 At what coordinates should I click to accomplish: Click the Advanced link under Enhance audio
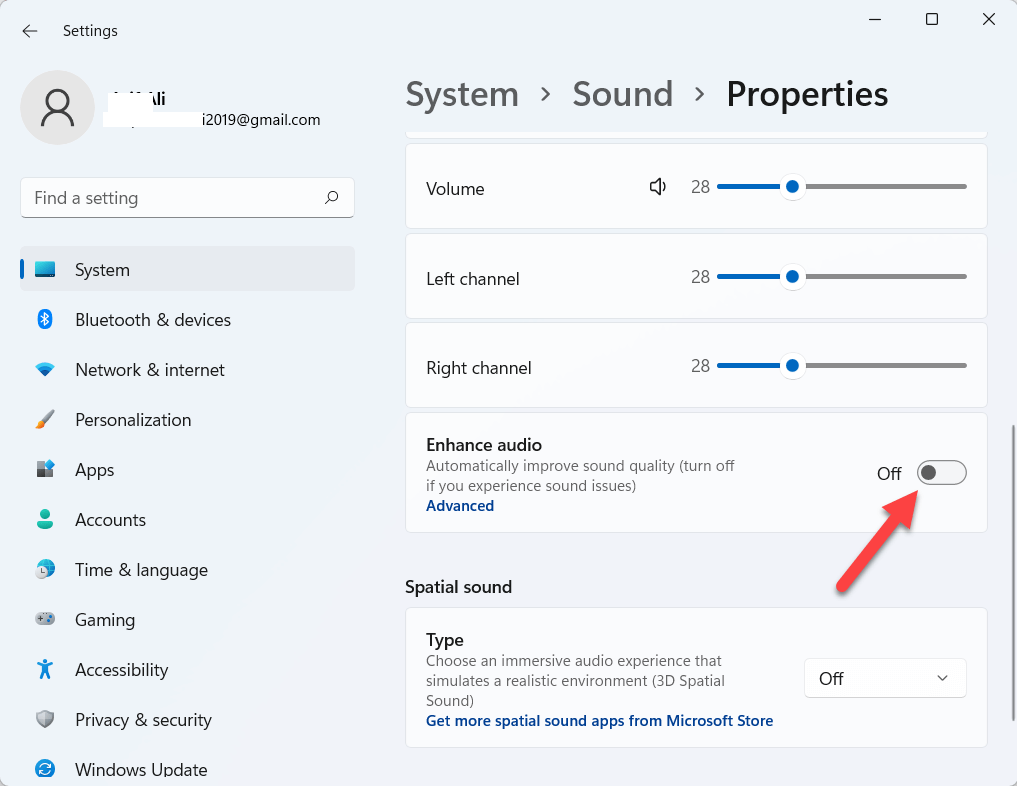[x=460, y=506]
